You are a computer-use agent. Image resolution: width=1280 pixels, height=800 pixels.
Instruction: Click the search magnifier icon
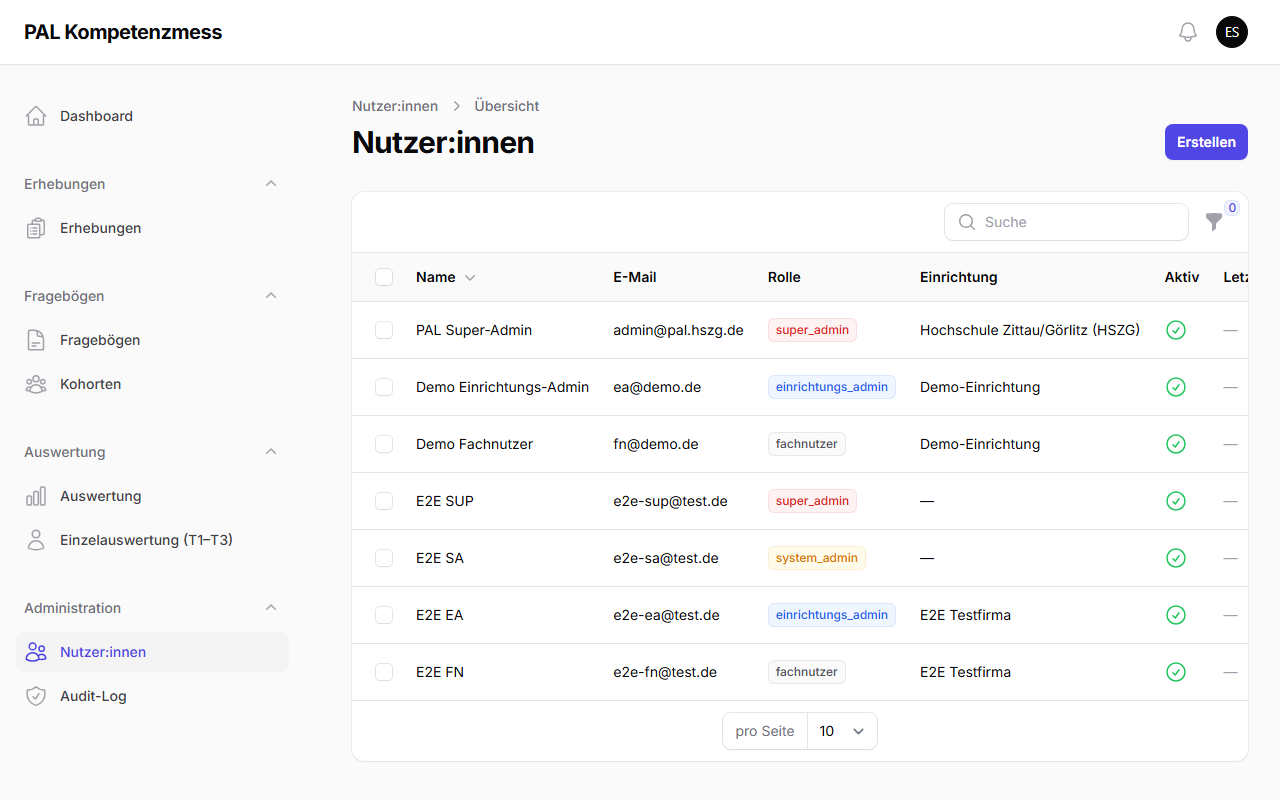tap(967, 222)
